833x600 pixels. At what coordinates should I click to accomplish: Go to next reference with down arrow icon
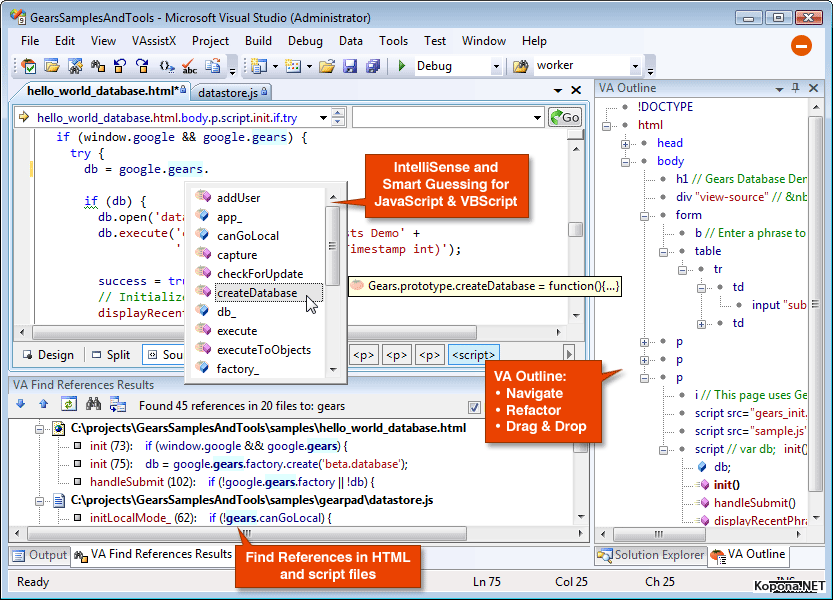pos(21,404)
